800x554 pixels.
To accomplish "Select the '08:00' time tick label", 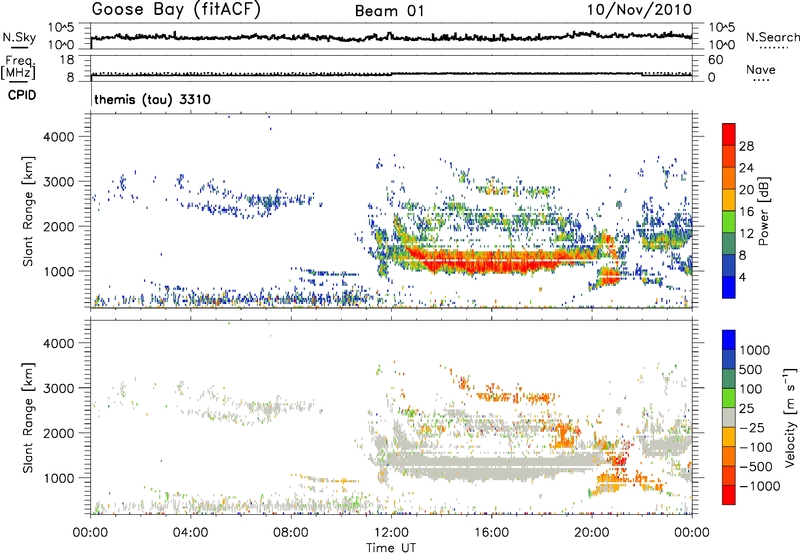I will tap(291, 533).
